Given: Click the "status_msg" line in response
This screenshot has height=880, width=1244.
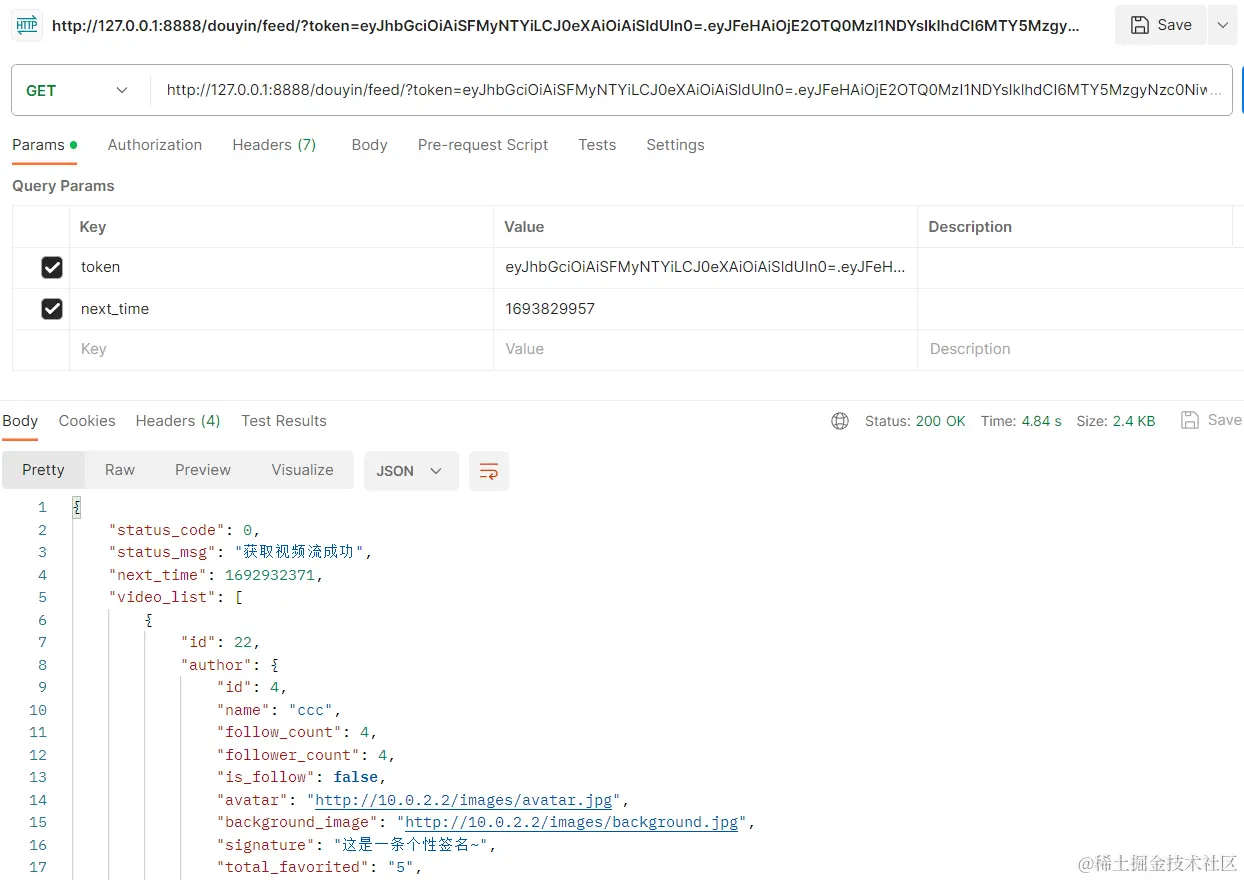Looking at the screenshot, I should click(x=240, y=552).
